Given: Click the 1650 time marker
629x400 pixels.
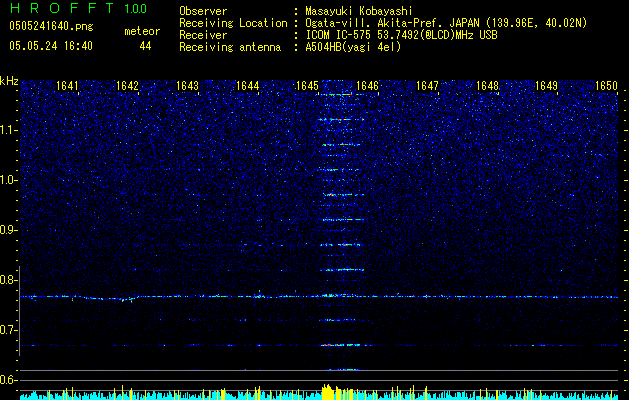Looking at the screenshot, I should click(x=607, y=85).
